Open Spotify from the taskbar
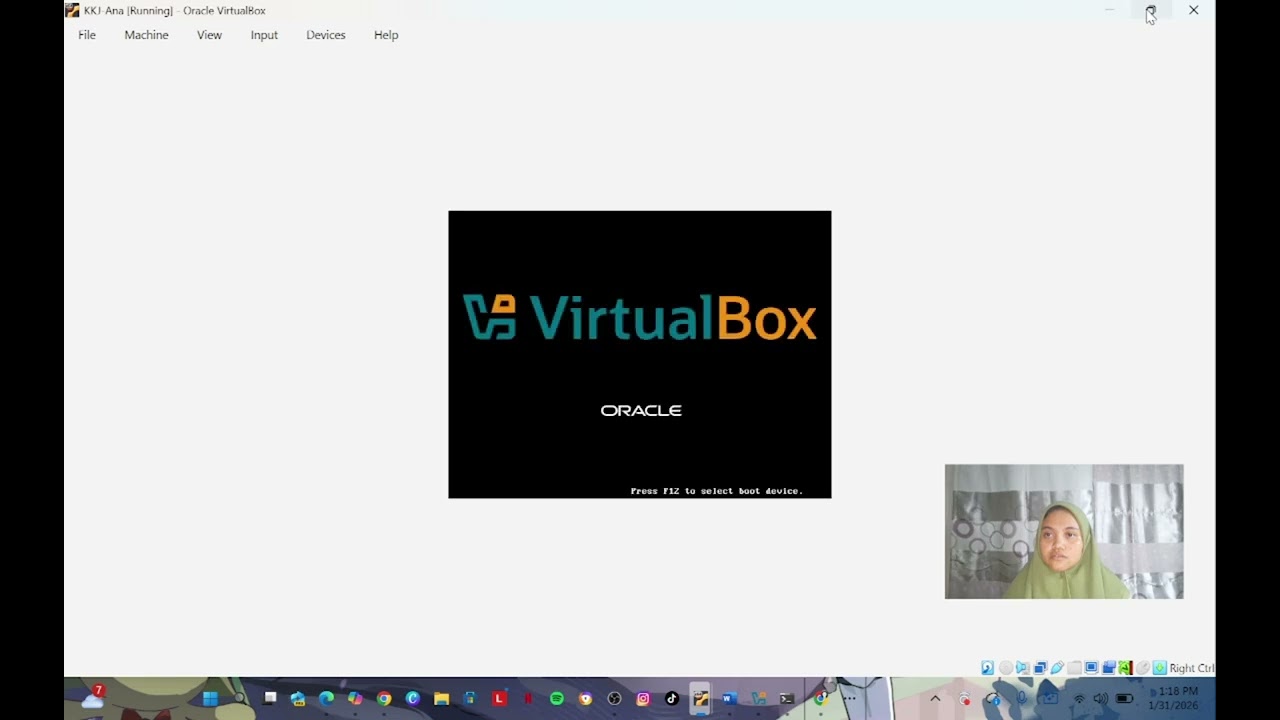Screen dimensions: 1280x720 click(x=557, y=699)
